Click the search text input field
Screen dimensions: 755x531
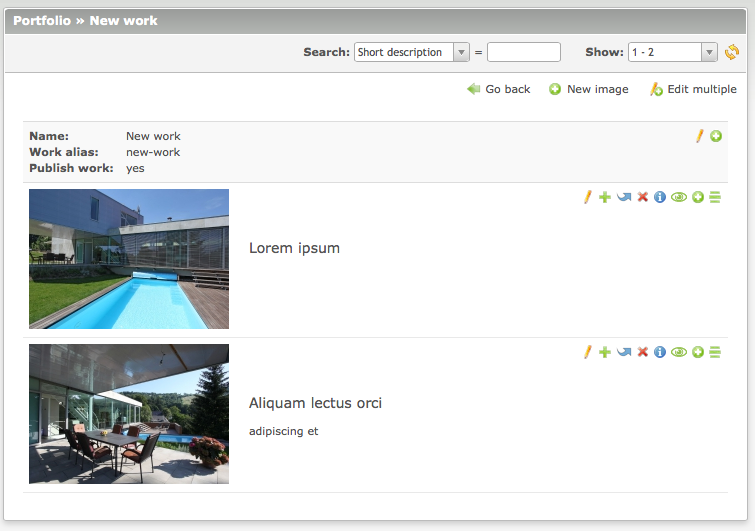point(524,52)
